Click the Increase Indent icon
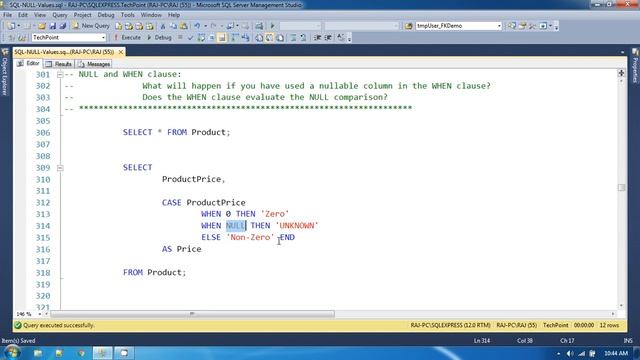Screen dimensions: 640x360 [328, 38]
